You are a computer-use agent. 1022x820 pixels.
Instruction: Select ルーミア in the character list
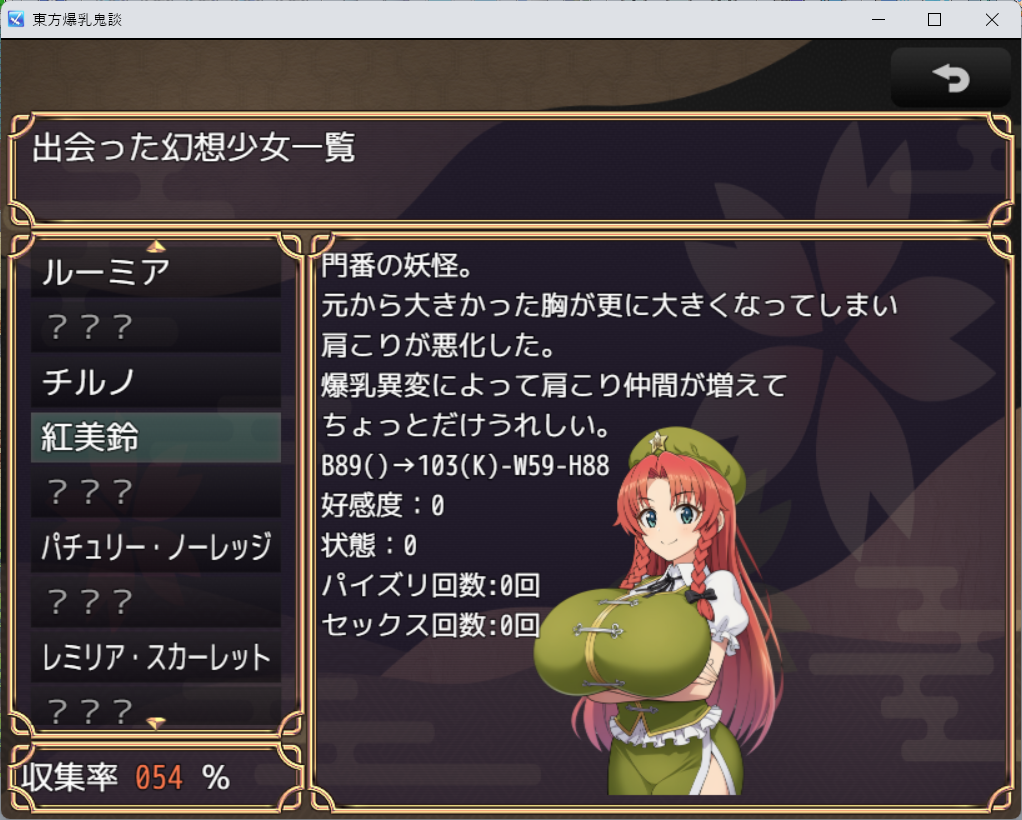click(x=156, y=272)
